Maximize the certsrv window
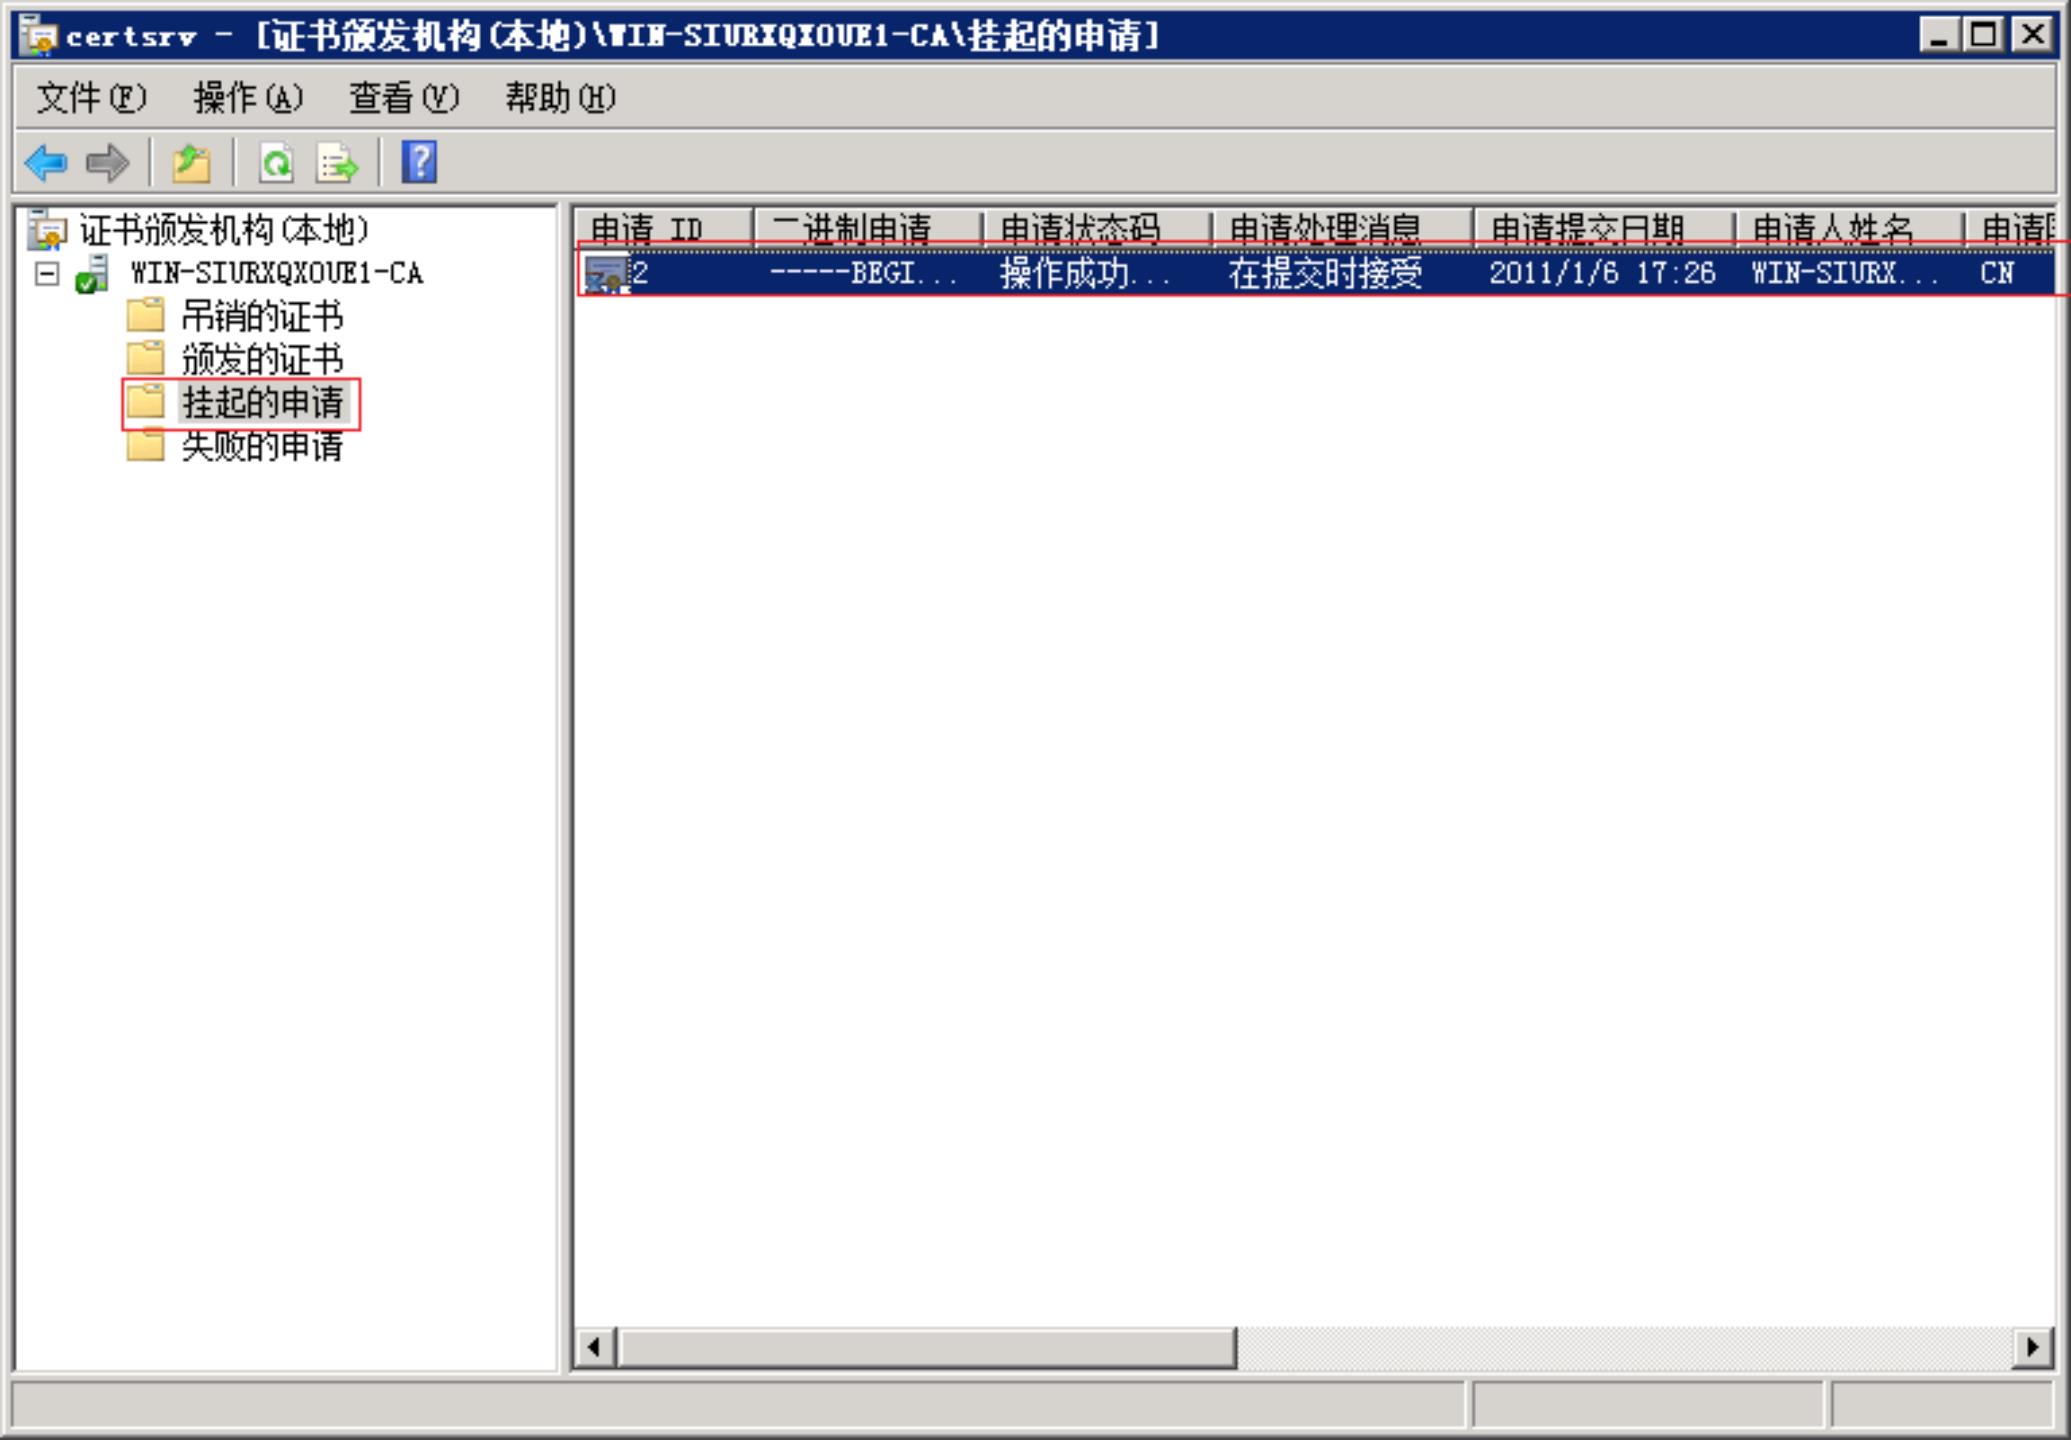 [1984, 35]
